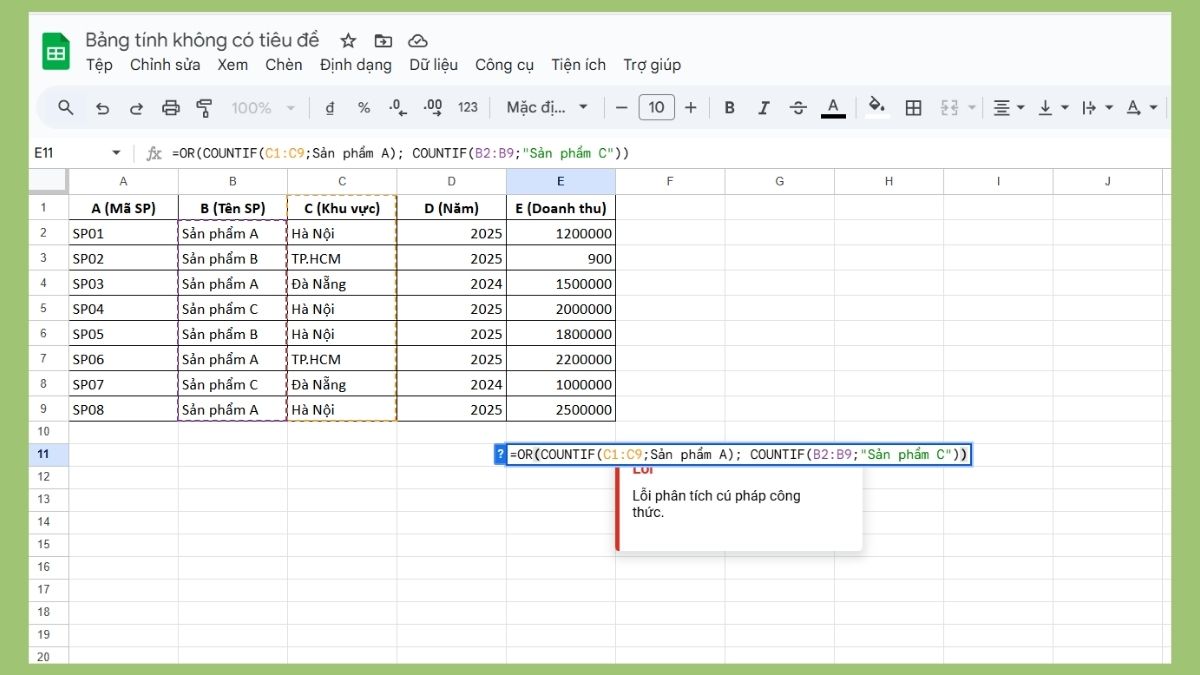Open the Fill color picker
The height and width of the screenshot is (675, 1200).
click(x=877, y=107)
